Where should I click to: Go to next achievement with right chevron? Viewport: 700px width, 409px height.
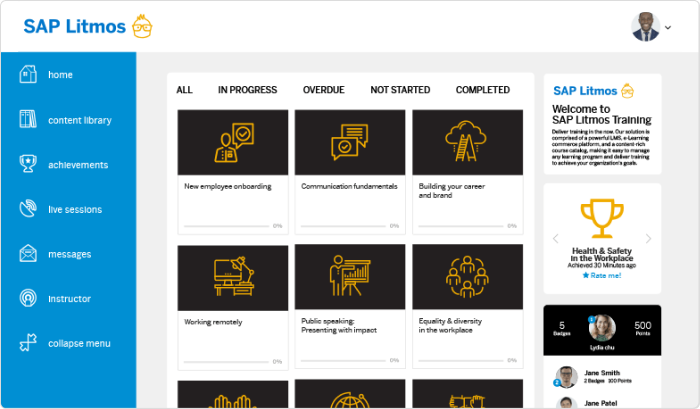click(x=648, y=238)
